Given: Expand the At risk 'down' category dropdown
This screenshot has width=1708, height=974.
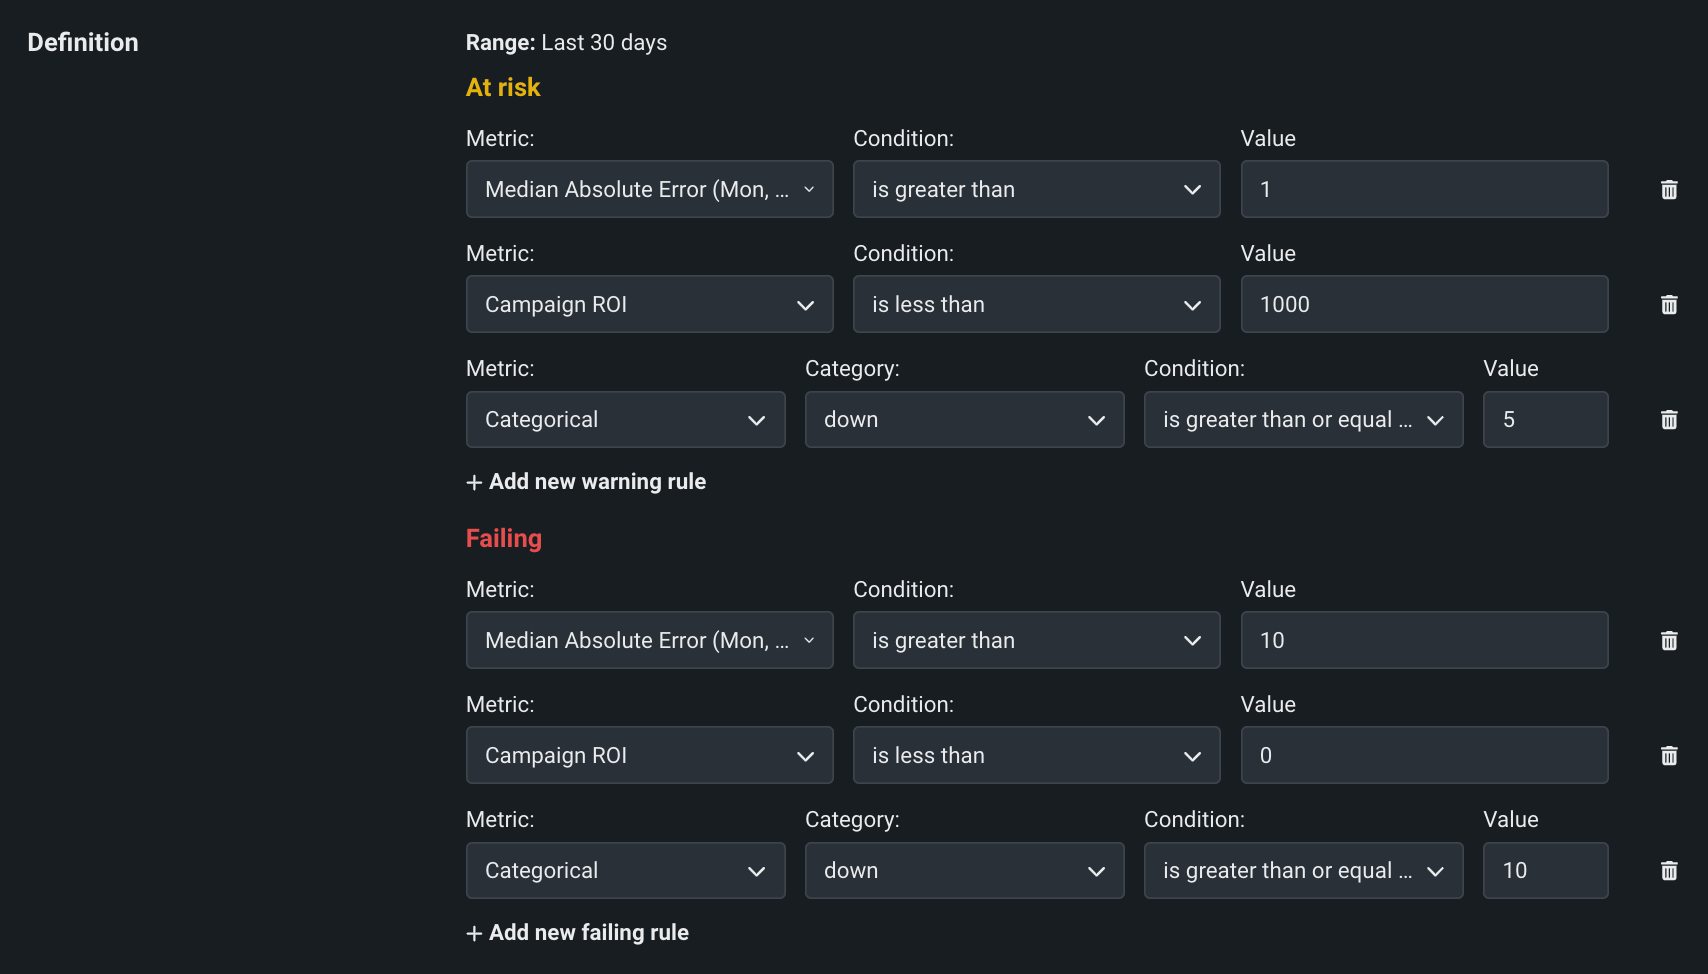Looking at the screenshot, I should 964,420.
